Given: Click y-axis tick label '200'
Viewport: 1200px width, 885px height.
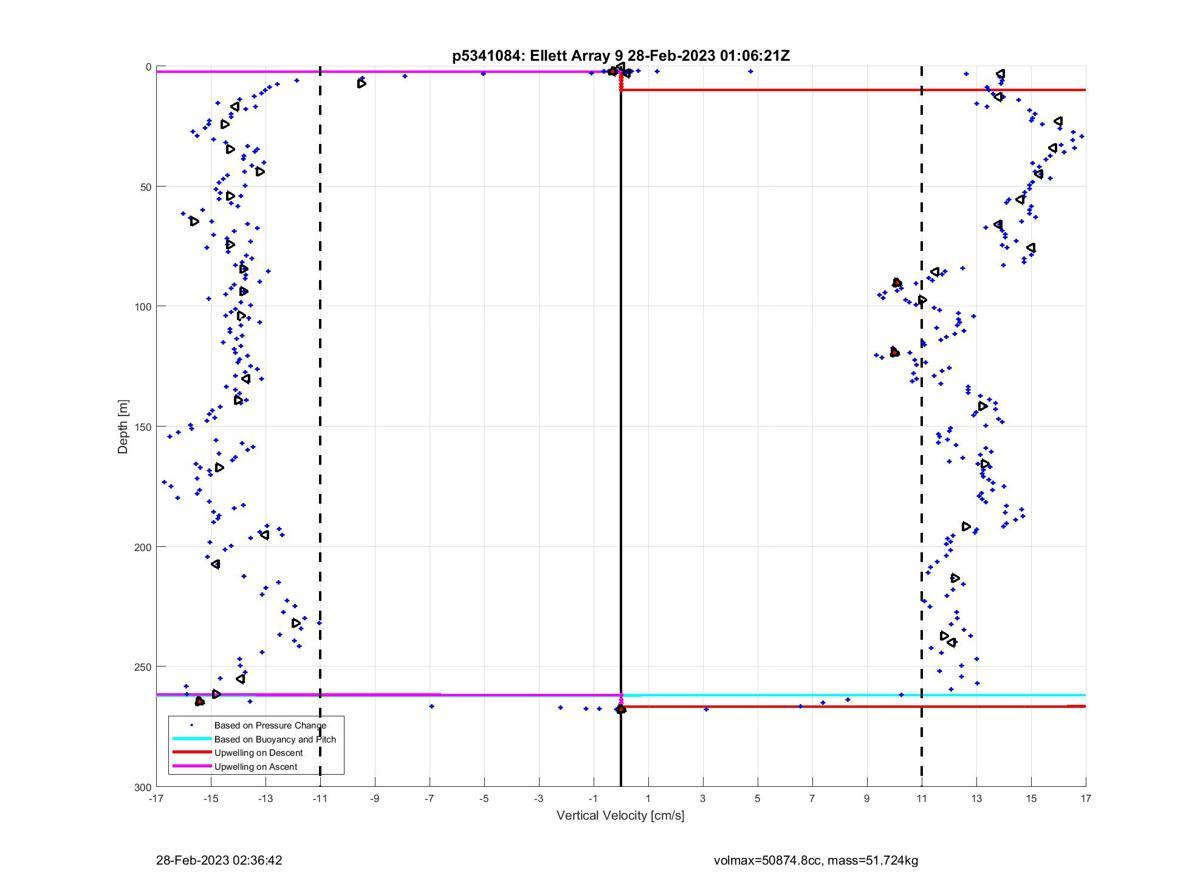Looking at the screenshot, I should coord(143,547).
